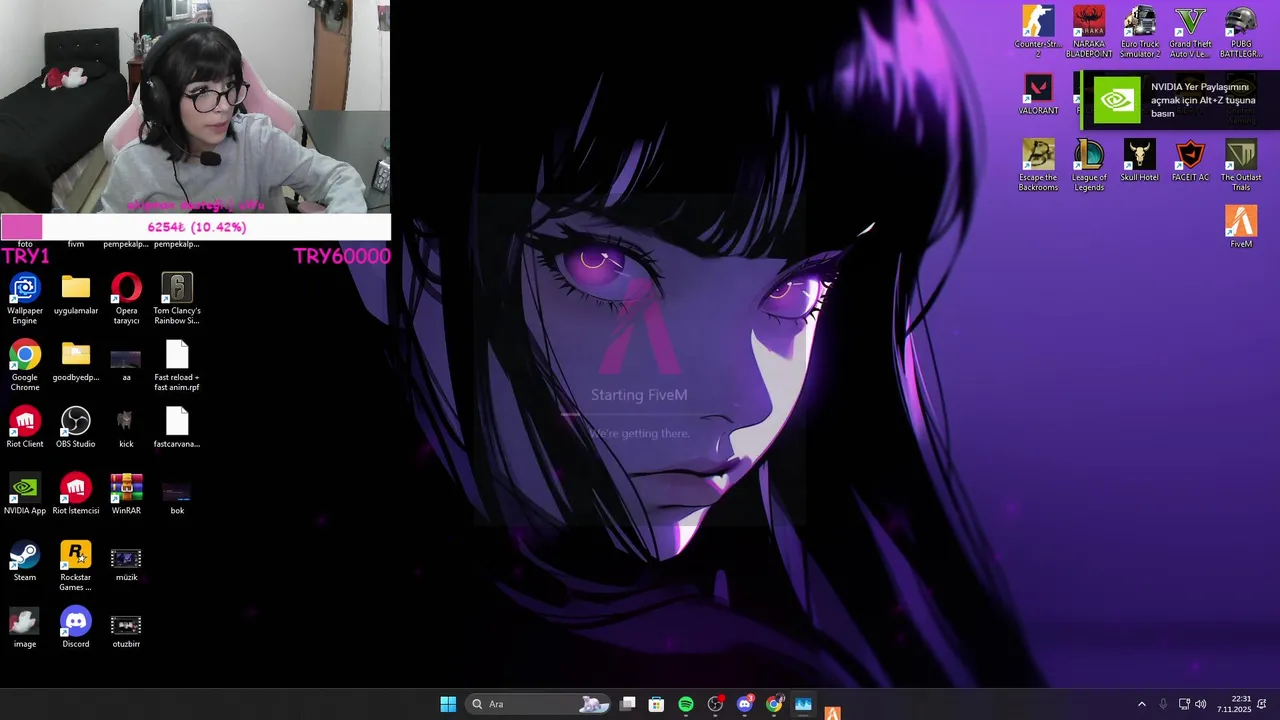1280x720 pixels.
Task: Open Wallpaper Engine desktop shortcut
Action: 25,299
